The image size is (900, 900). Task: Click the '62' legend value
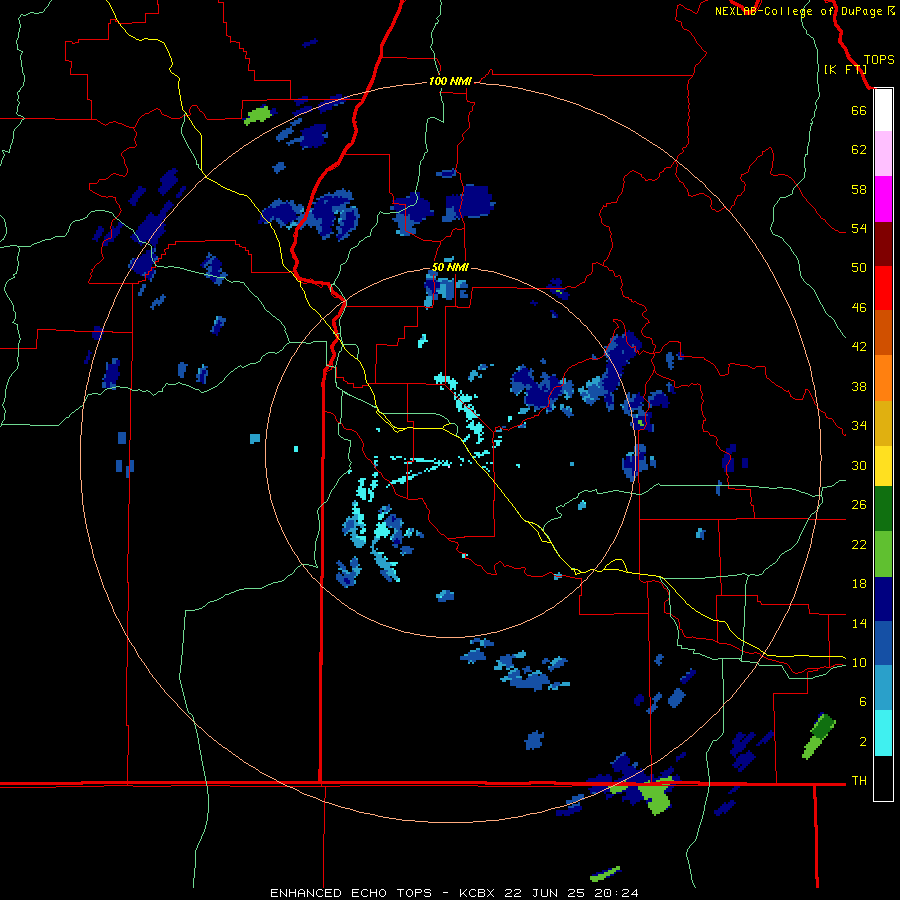click(859, 150)
